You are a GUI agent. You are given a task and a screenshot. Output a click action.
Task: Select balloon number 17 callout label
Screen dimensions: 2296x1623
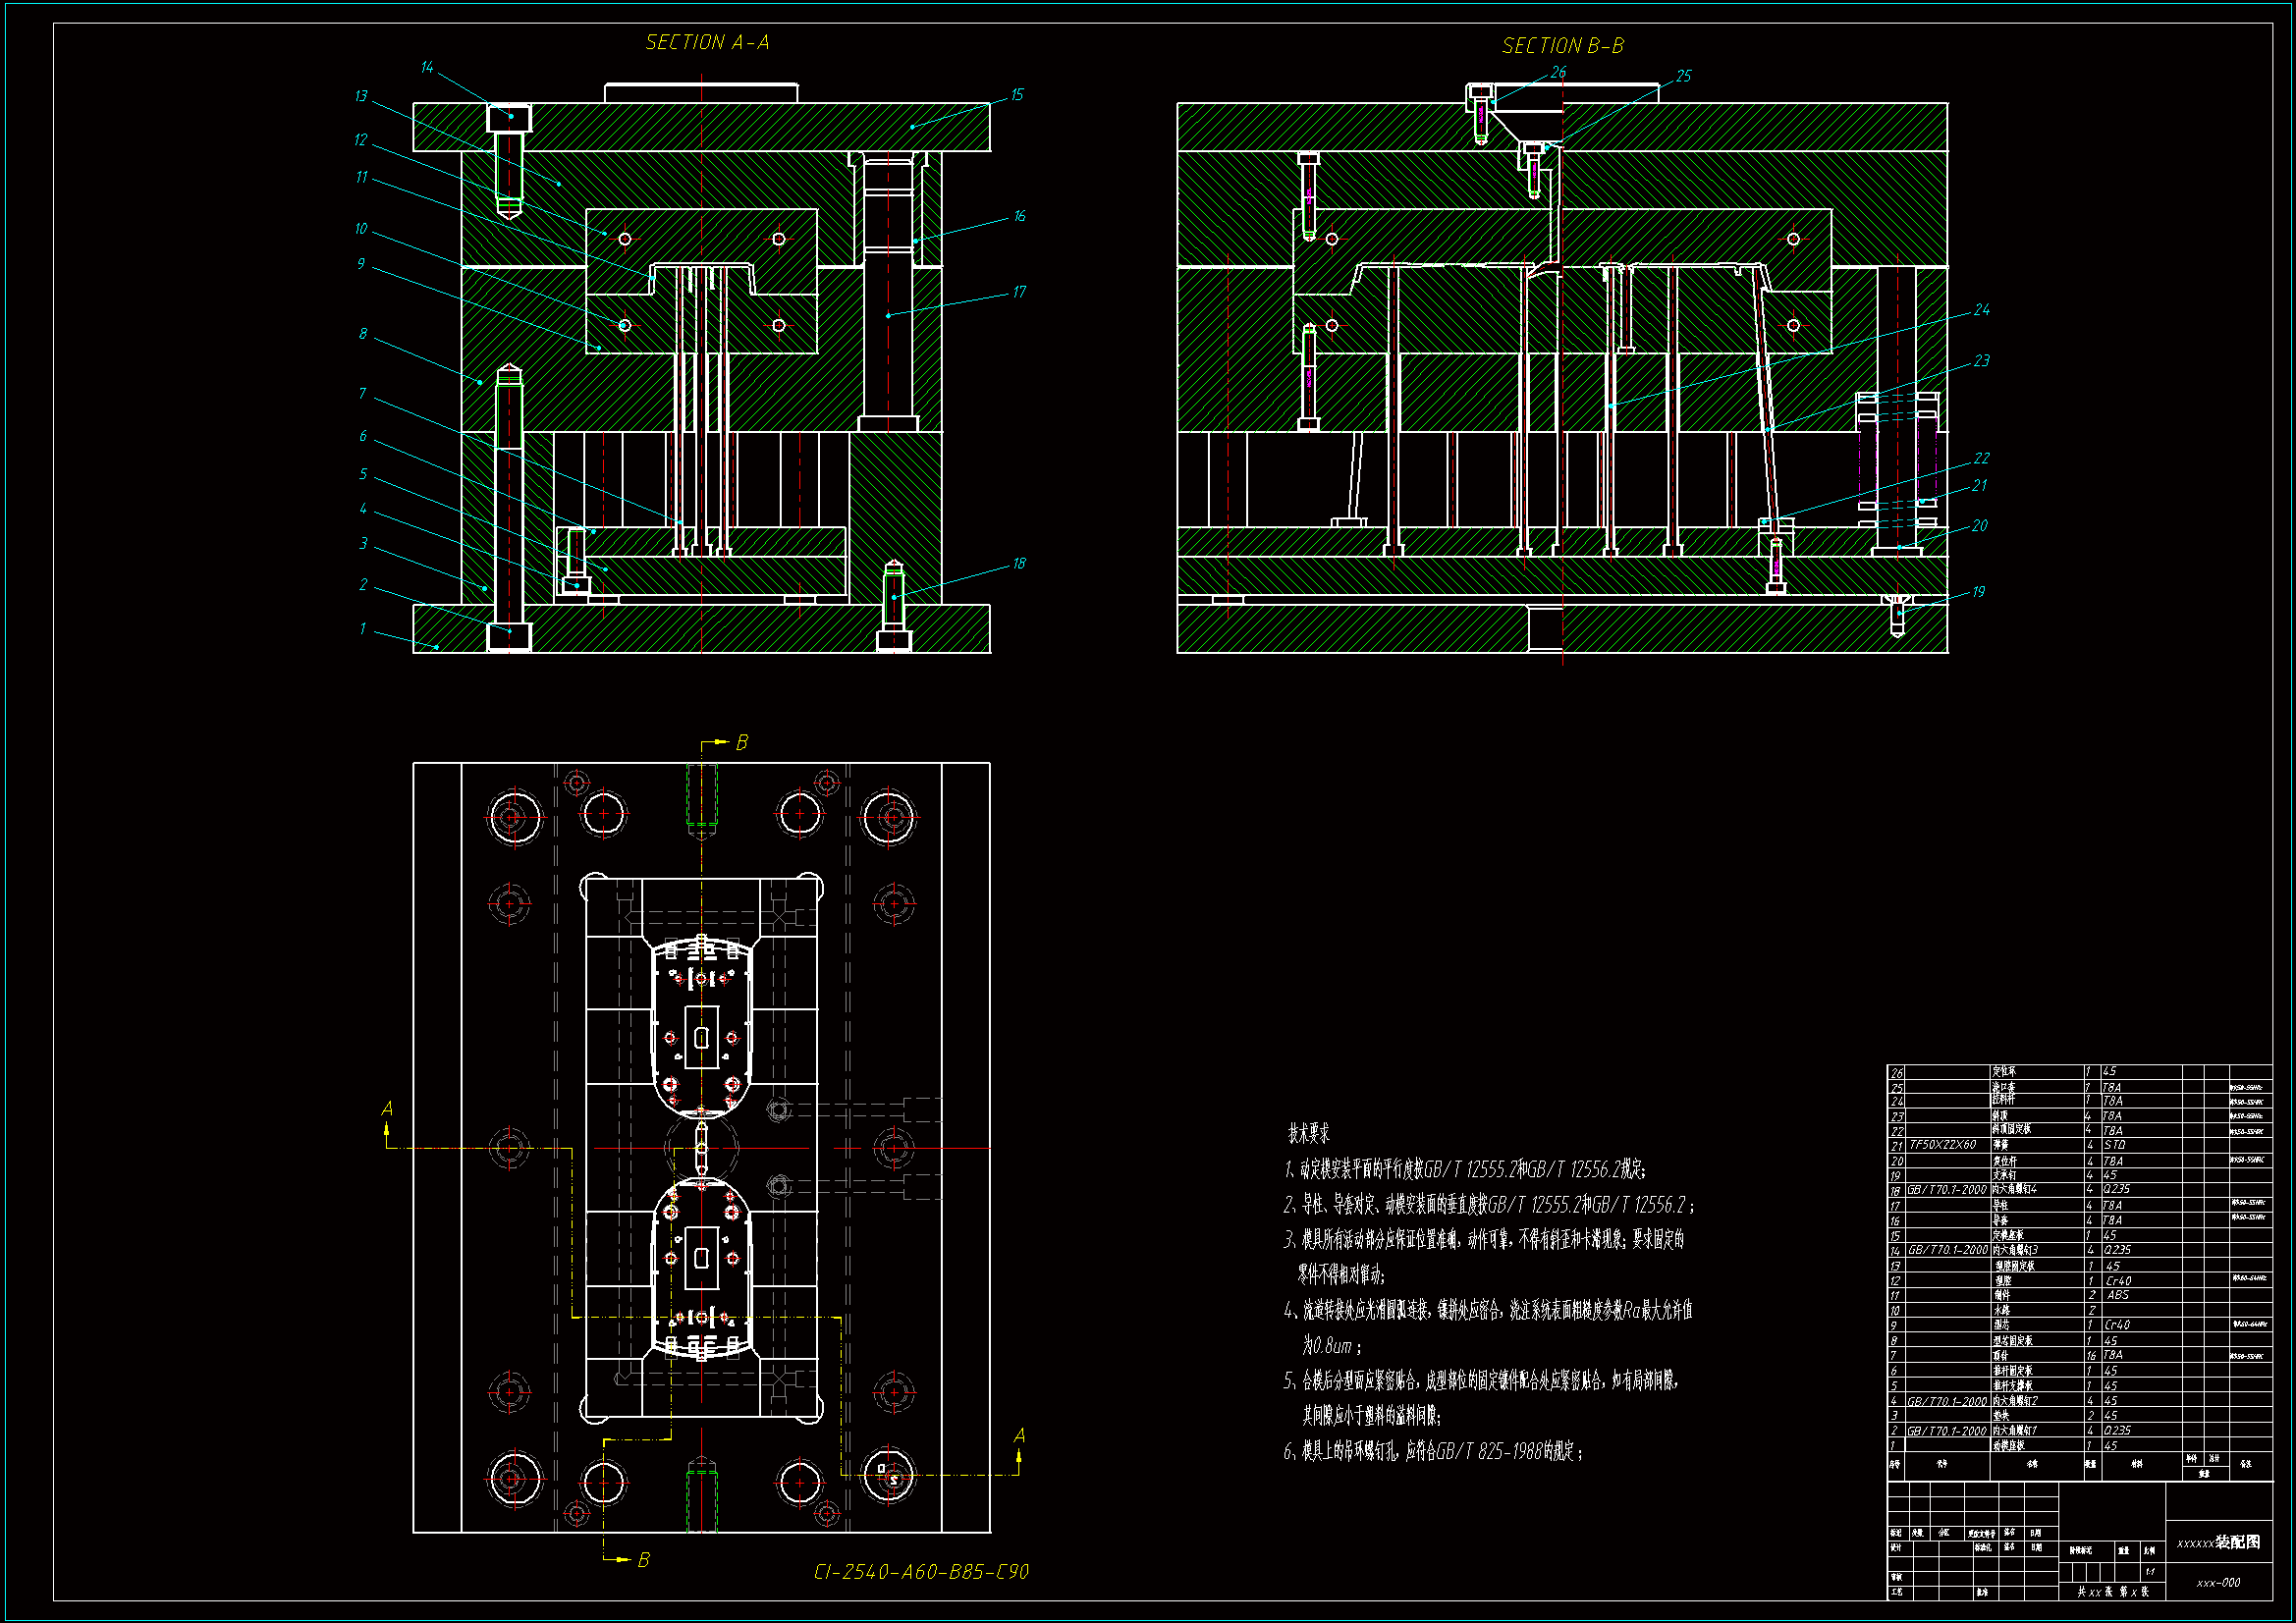pos(1018,292)
